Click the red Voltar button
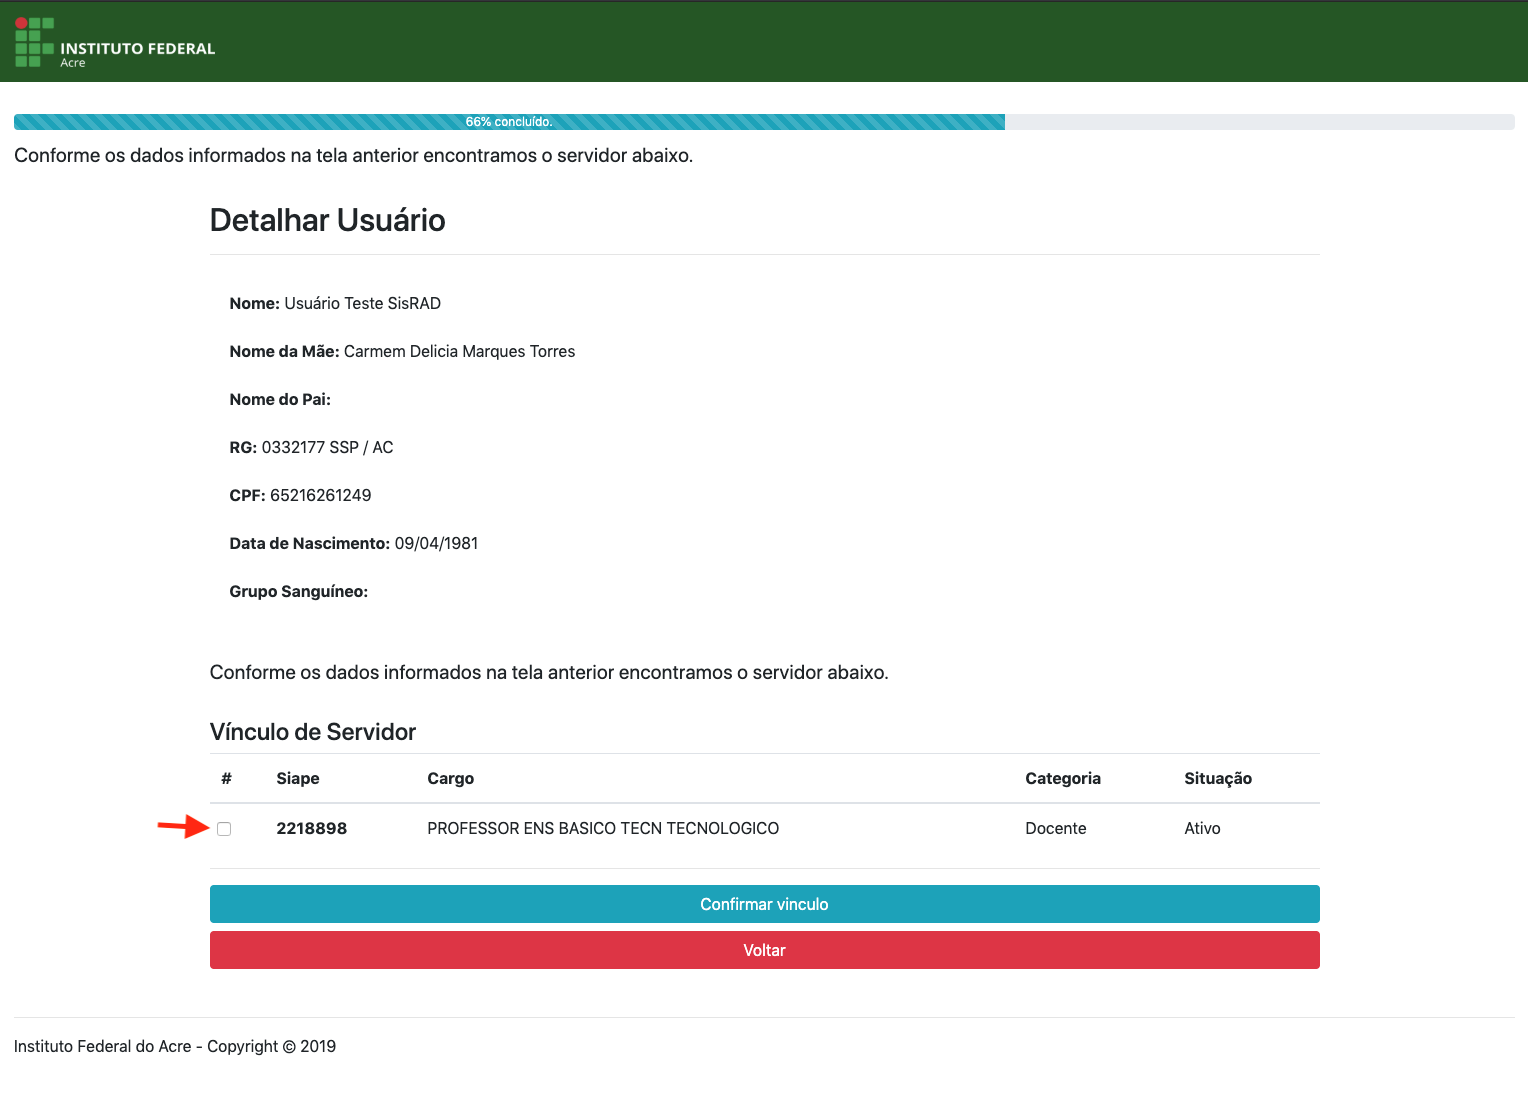 coord(764,950)
